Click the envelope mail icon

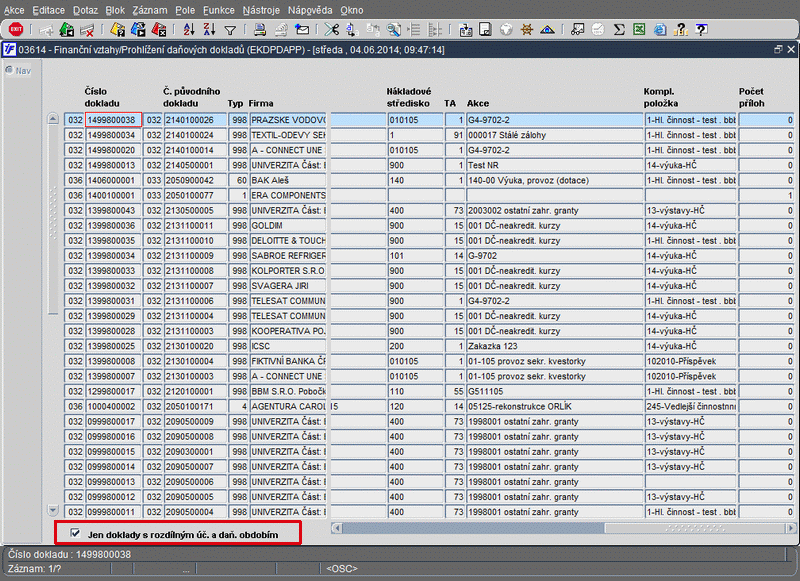click(x=302, y=30)
